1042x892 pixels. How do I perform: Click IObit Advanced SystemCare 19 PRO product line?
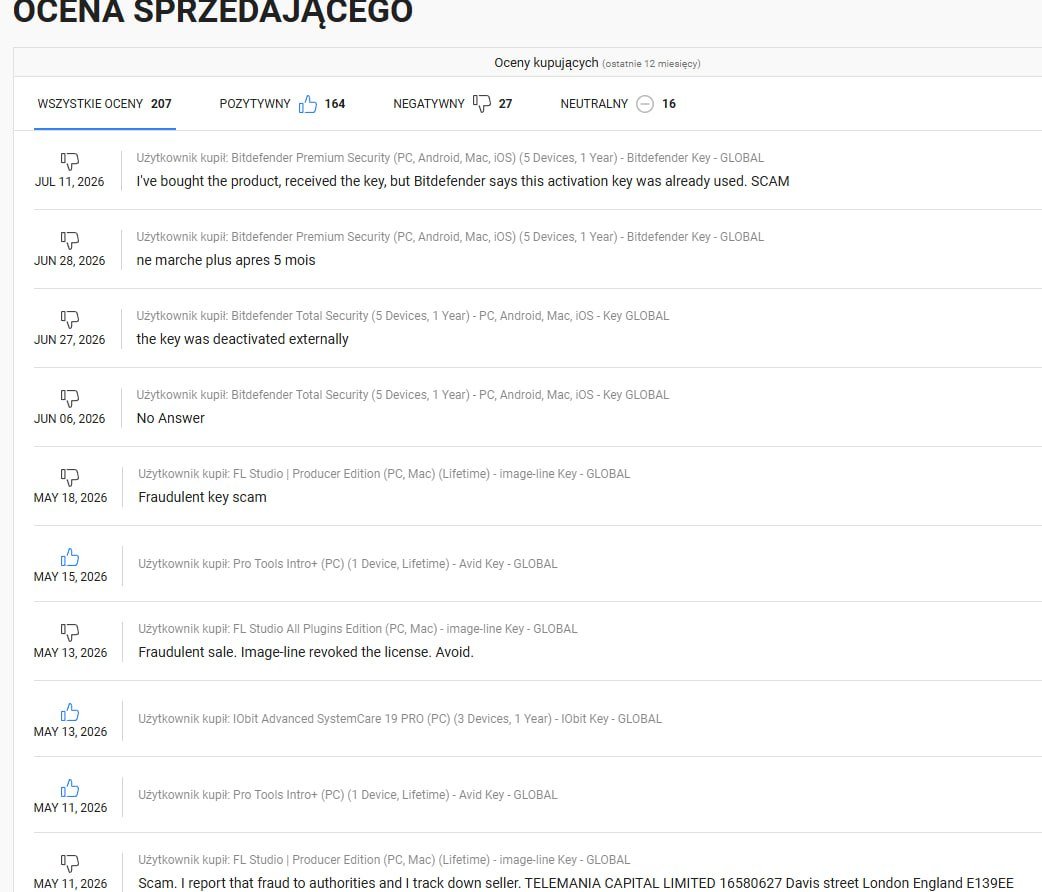tap(400, 719)
